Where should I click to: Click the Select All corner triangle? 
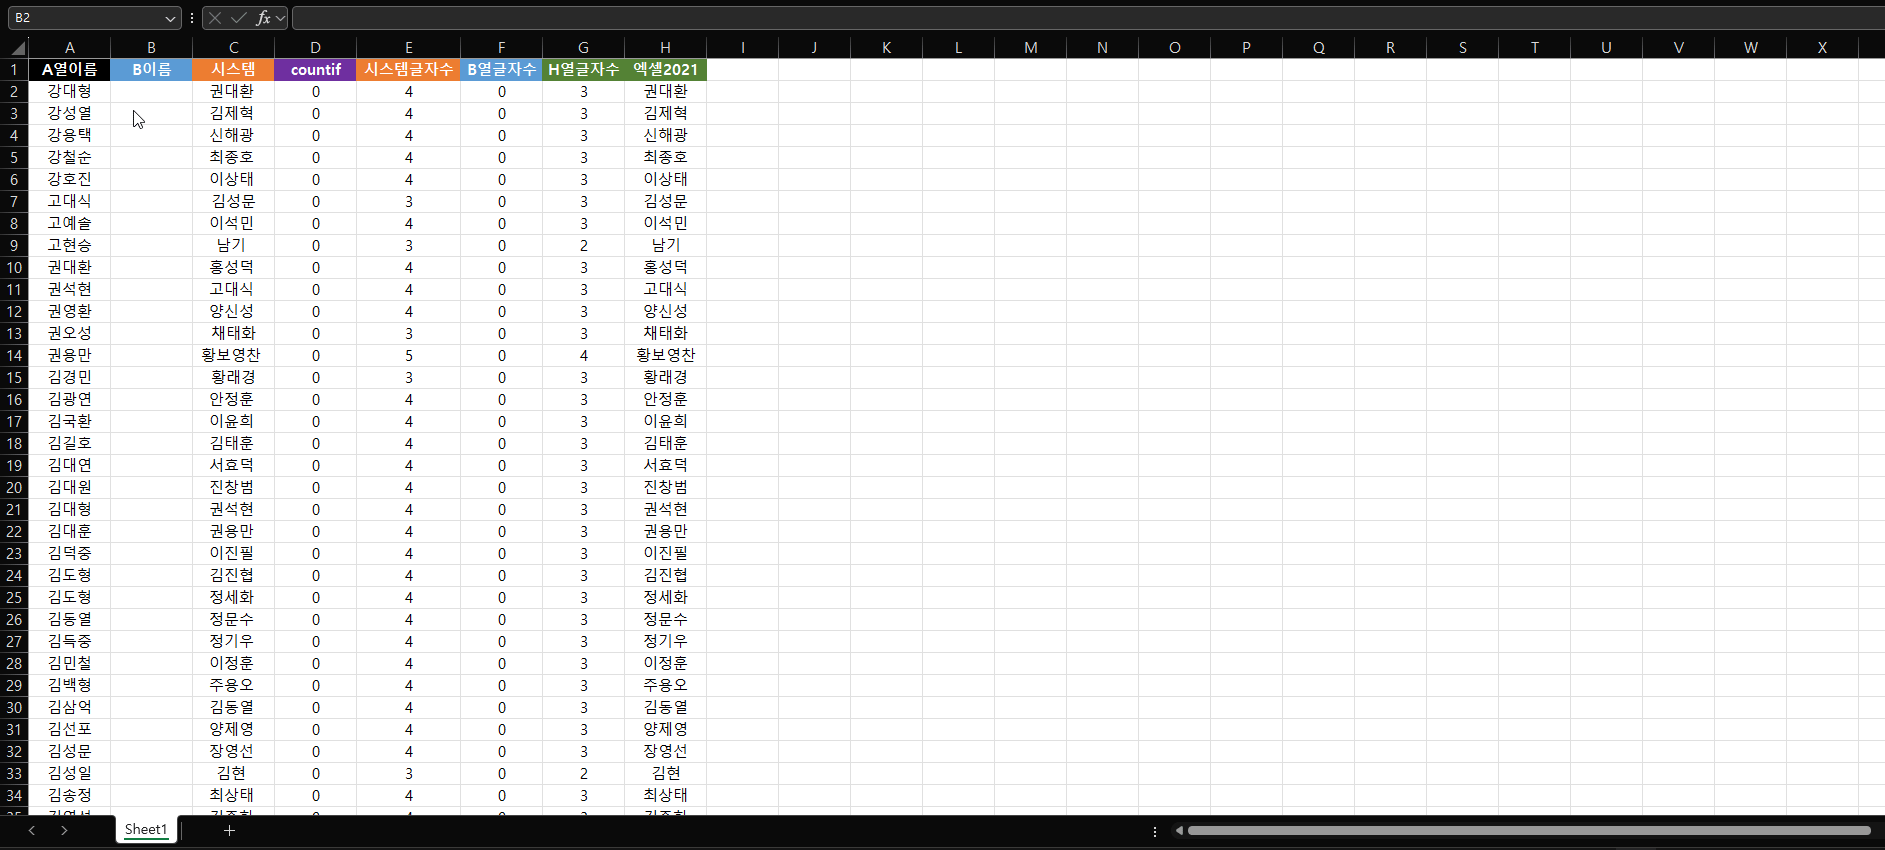click(x=17, y=48)
